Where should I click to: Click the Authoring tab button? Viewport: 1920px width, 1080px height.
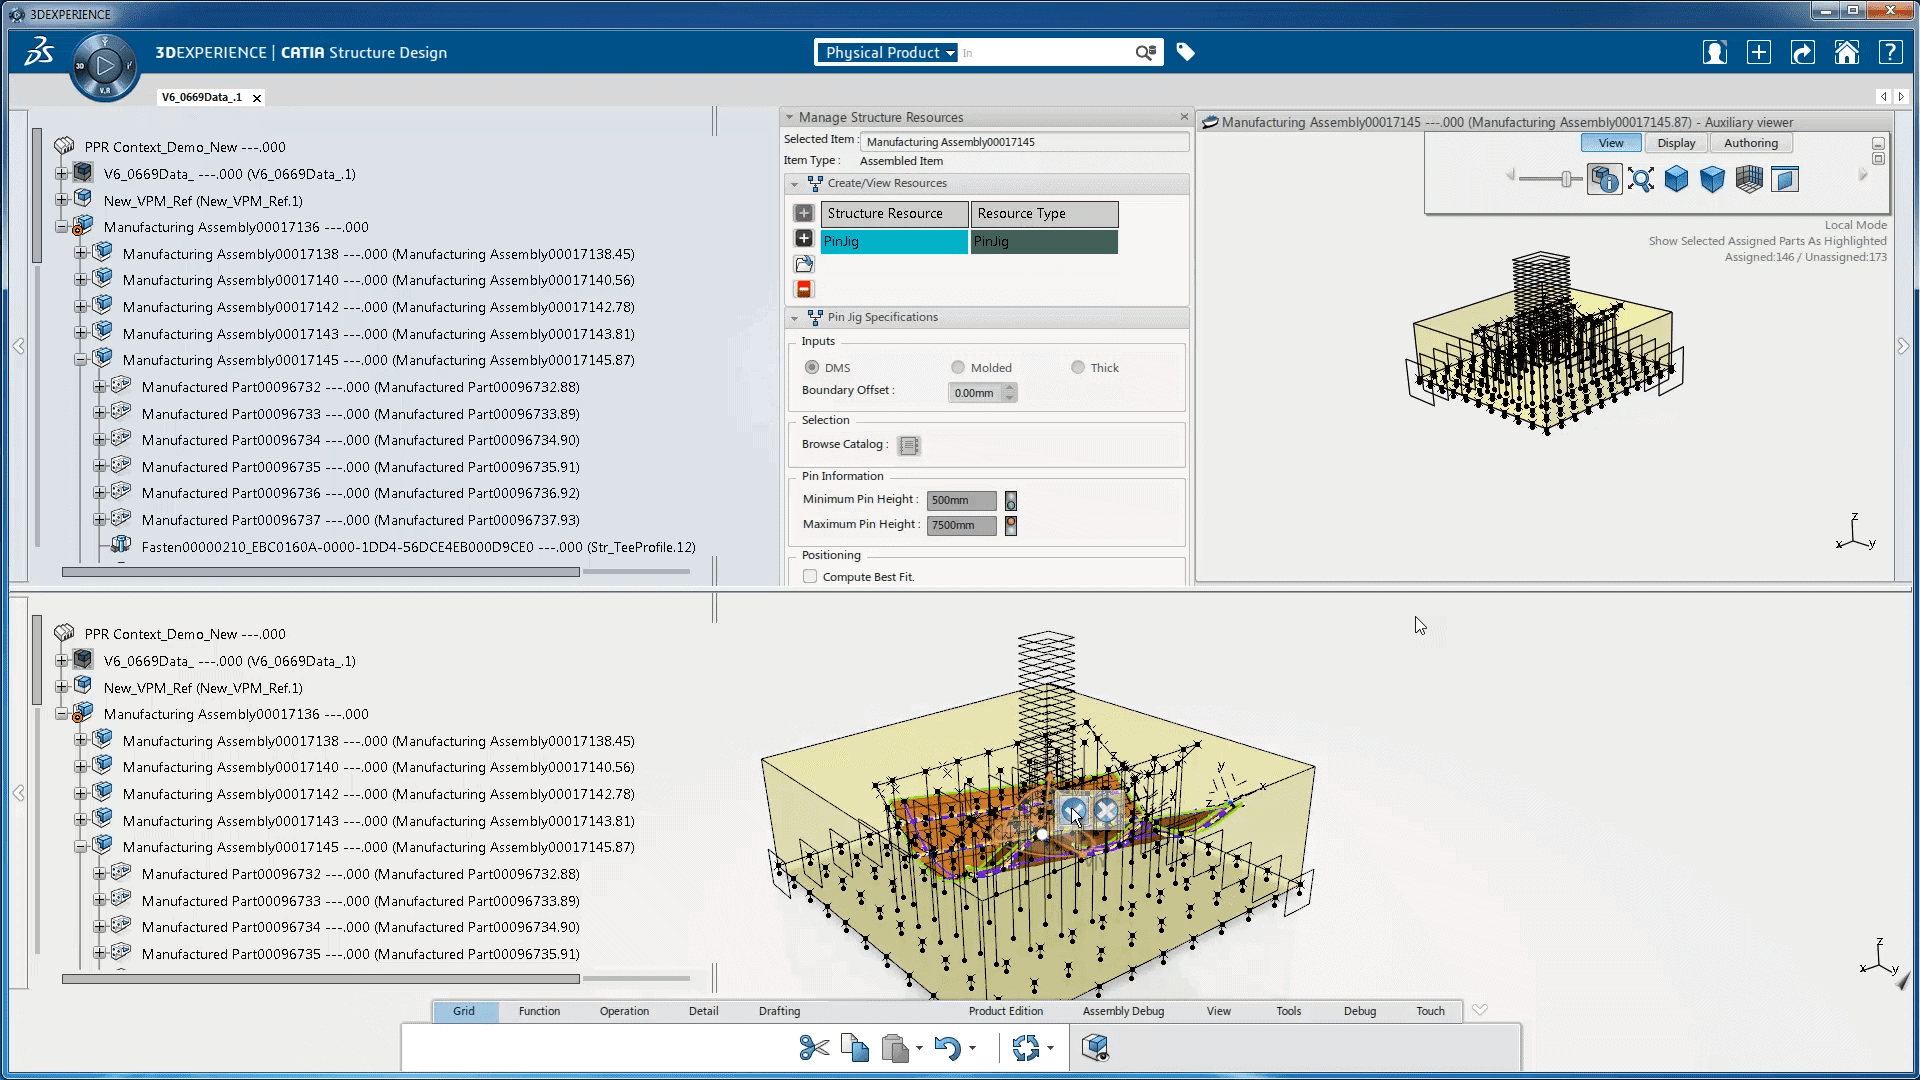tap(1750, 143)
